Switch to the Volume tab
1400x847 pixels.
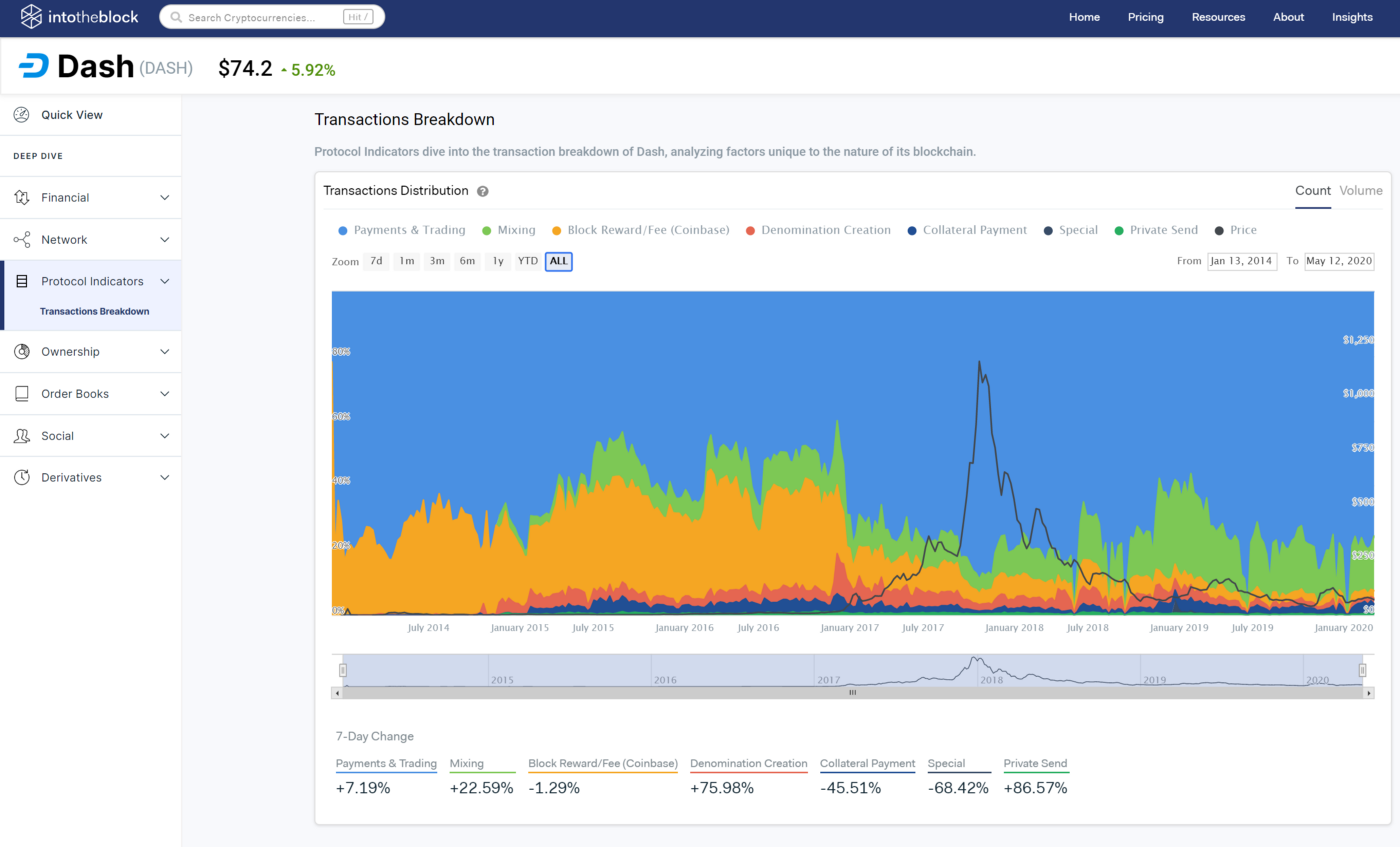(x=1361, y=191)
